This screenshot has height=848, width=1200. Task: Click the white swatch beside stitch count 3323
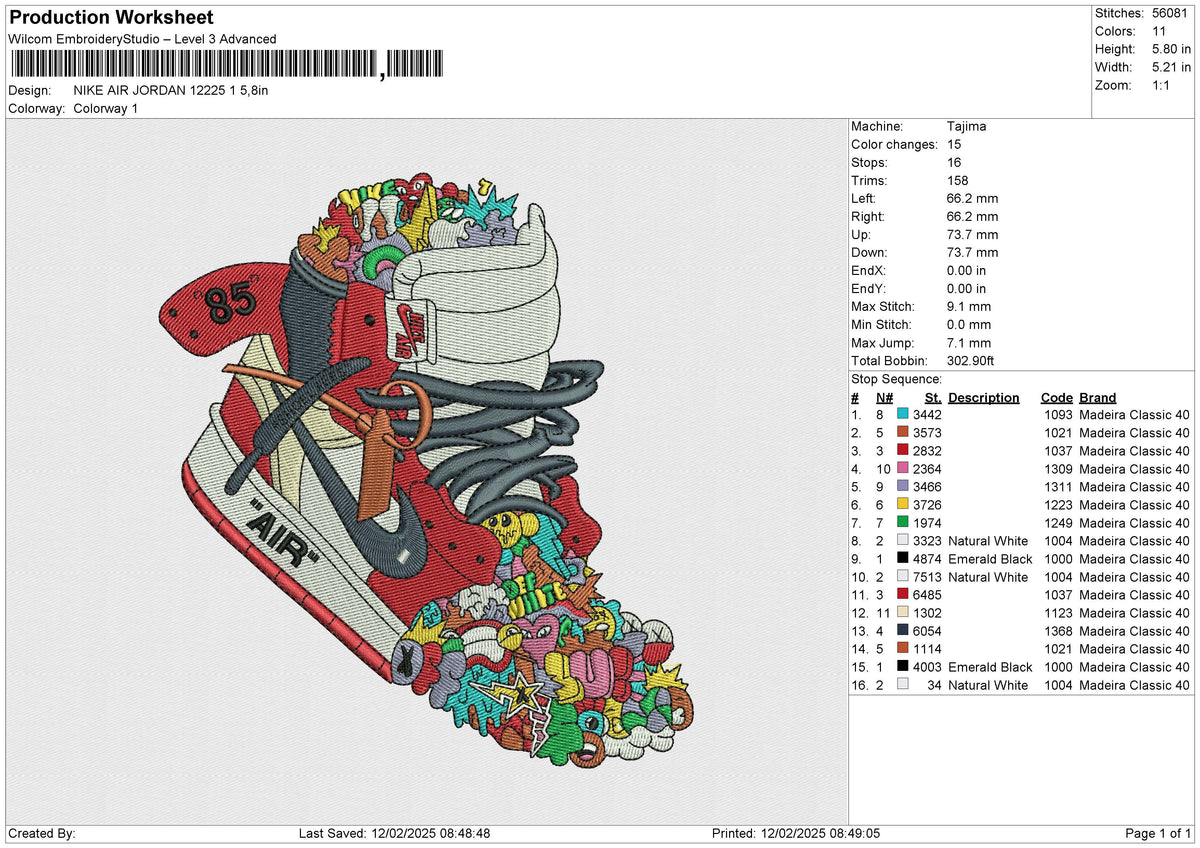coord(903,540)
